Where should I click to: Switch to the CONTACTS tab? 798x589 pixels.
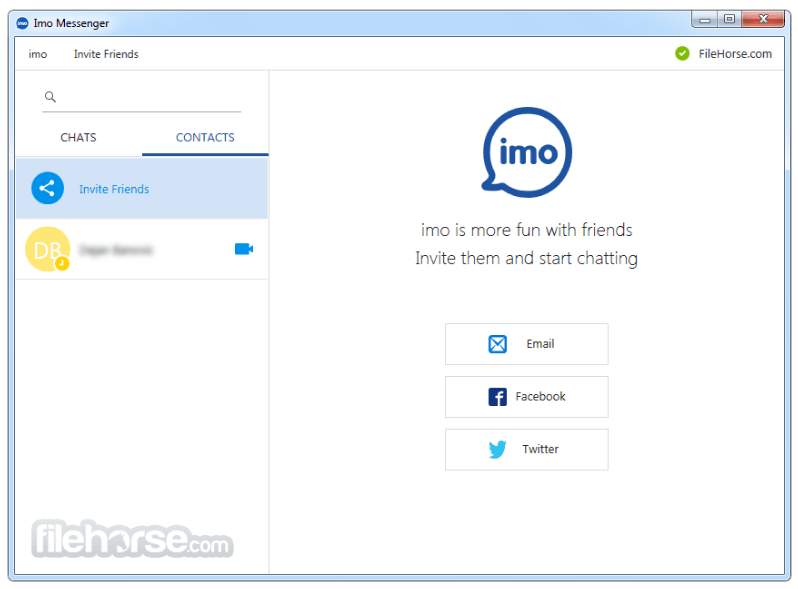click(x=205, y=137)
